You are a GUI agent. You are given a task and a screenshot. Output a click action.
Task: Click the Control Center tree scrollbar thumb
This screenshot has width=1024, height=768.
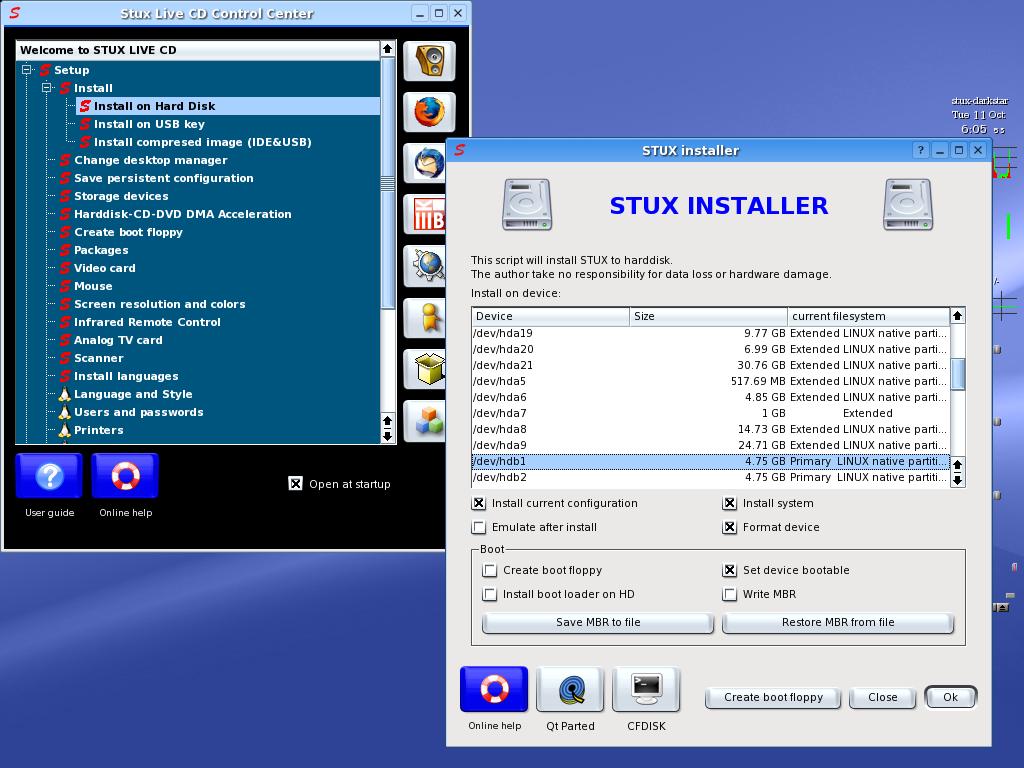click(x=387, y=184)
